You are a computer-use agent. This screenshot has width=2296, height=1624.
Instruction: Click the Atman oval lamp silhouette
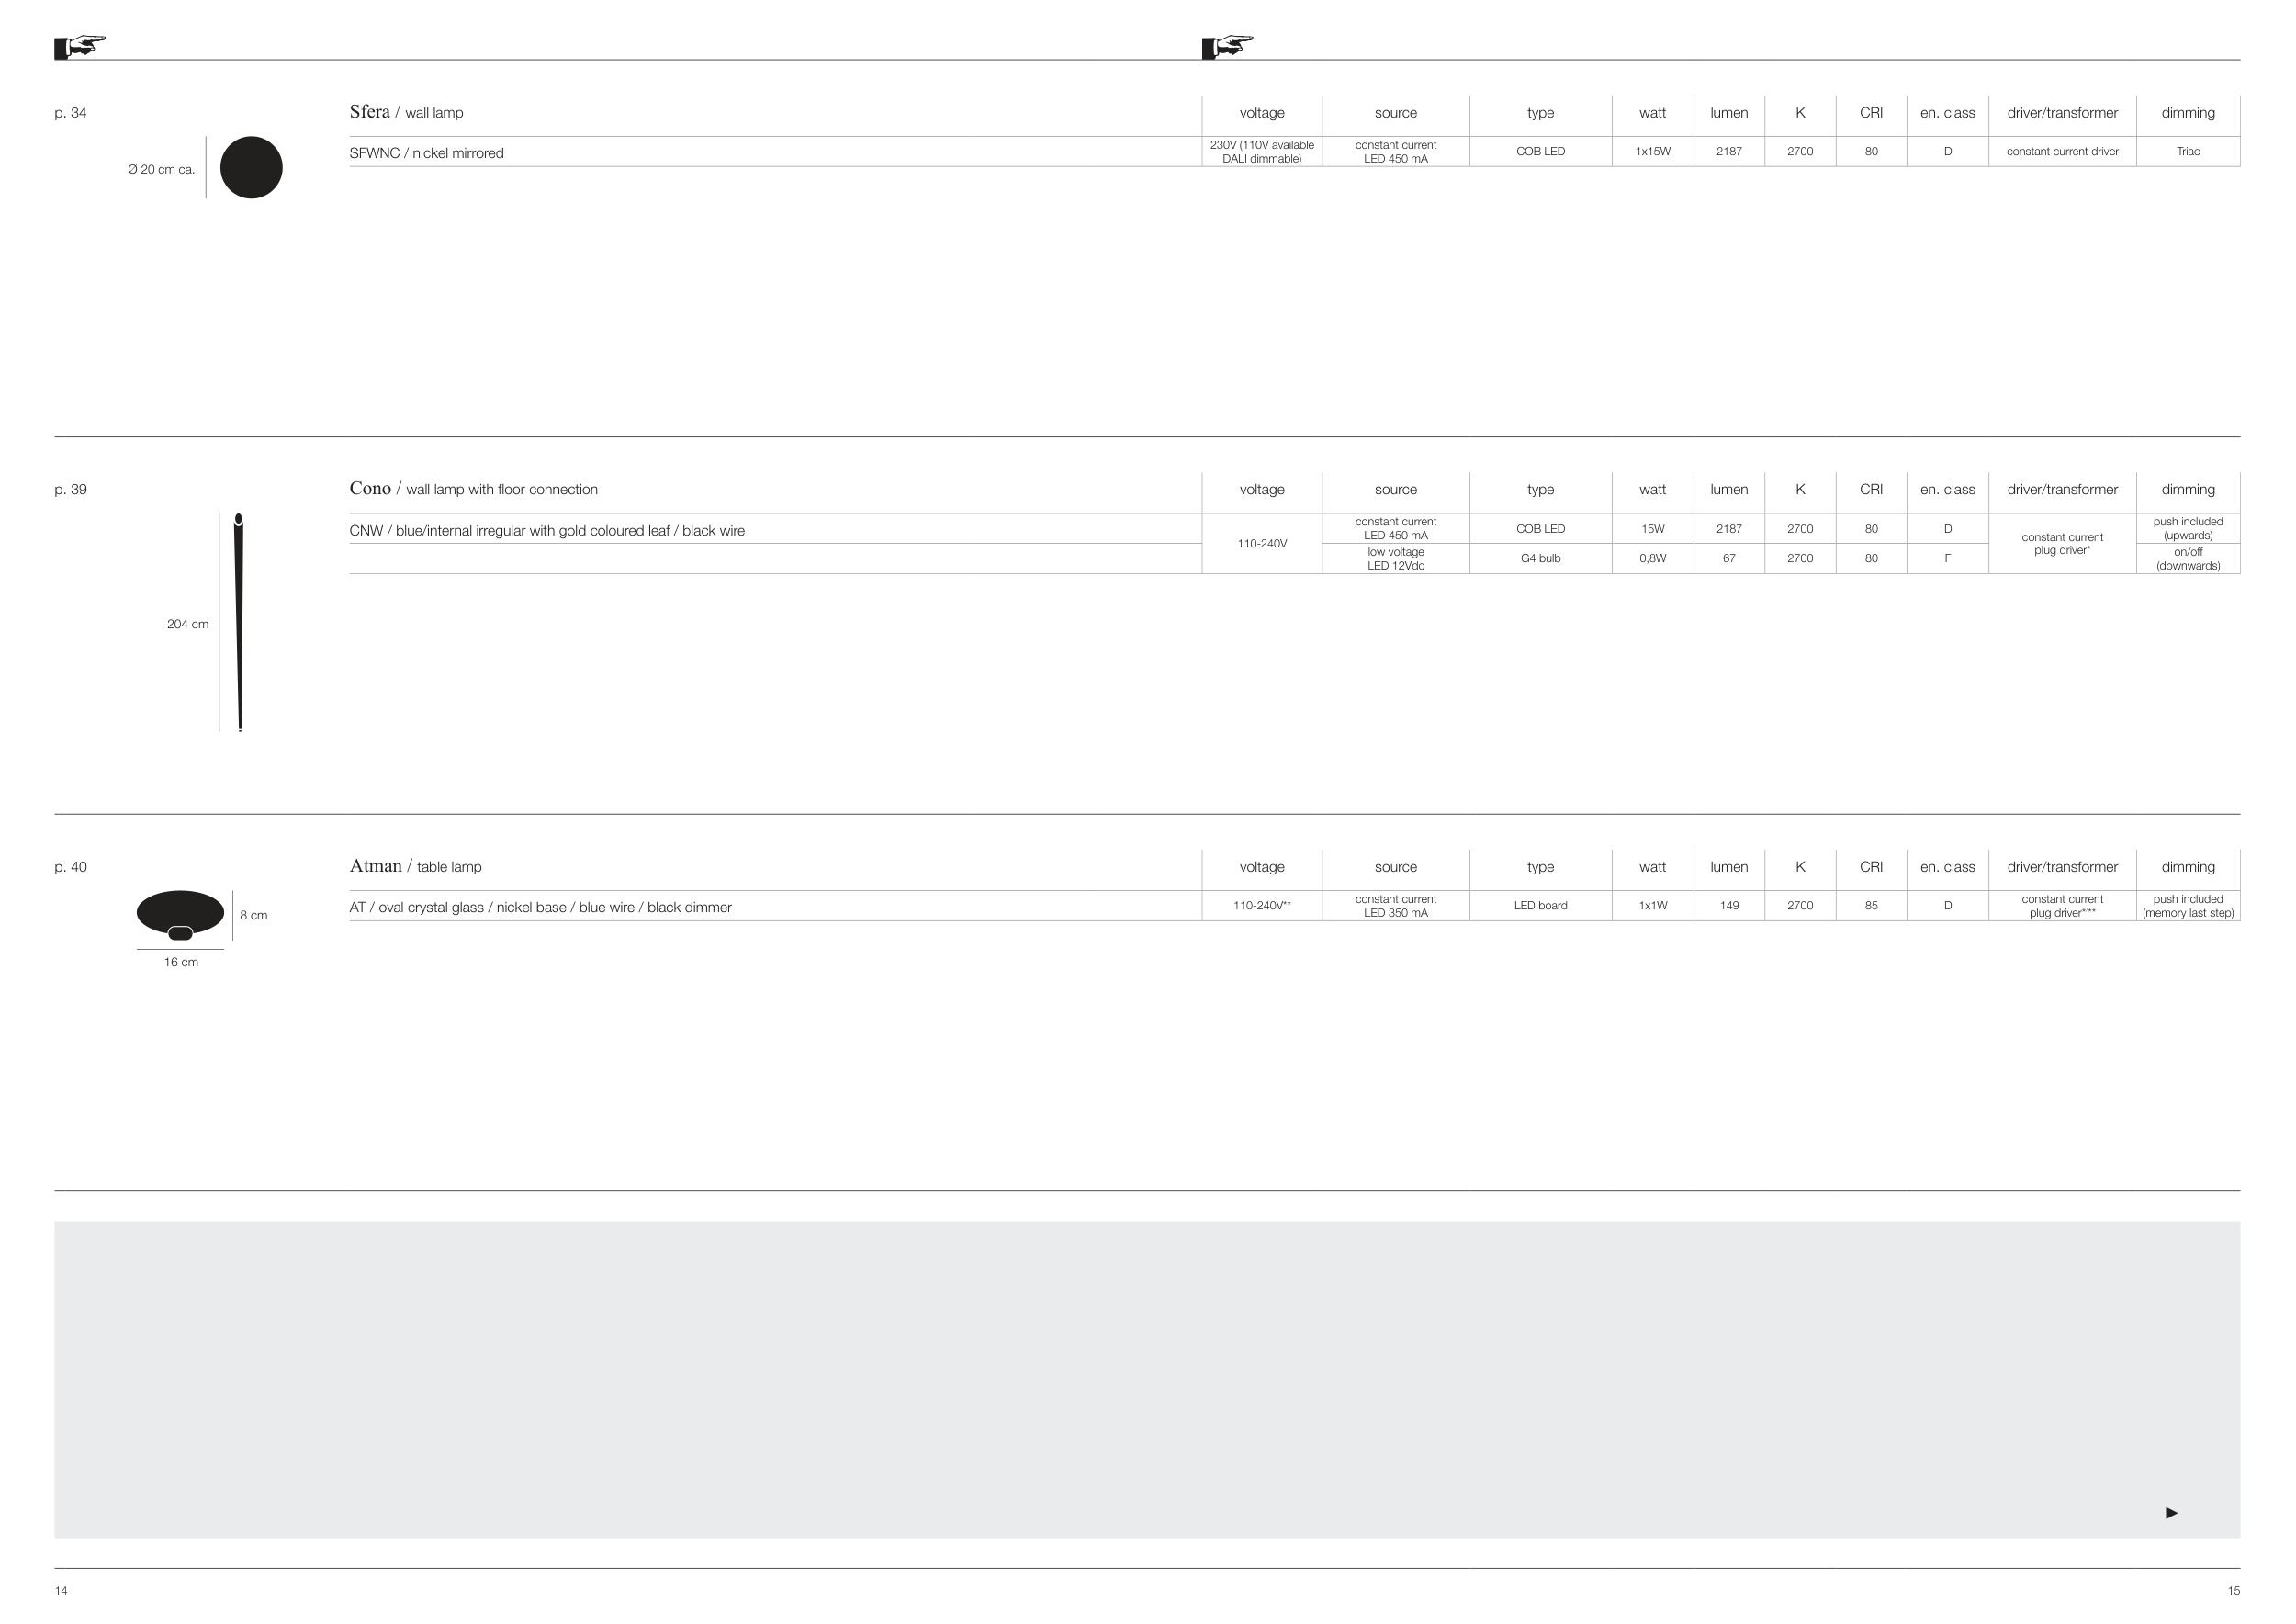click(x=180, y=913)
